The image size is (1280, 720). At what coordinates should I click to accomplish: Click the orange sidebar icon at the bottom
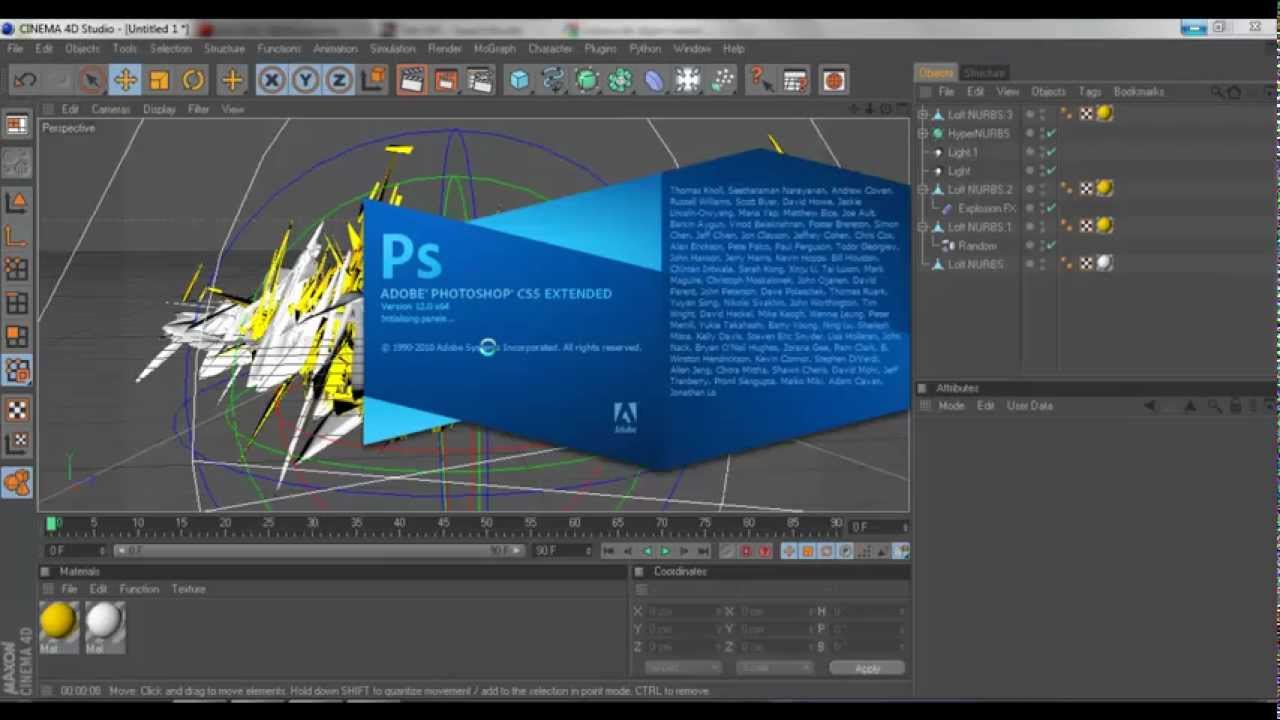[17, 483]
